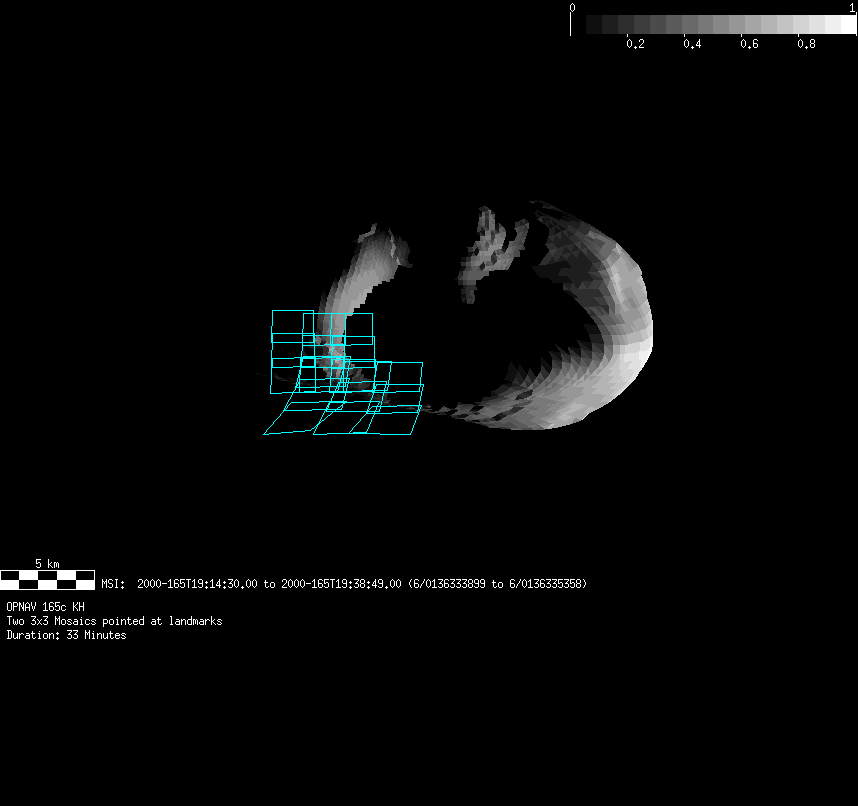Click the MSI end time 2000-165T19:38:49.00
The image size is (858, 806).
341,584
